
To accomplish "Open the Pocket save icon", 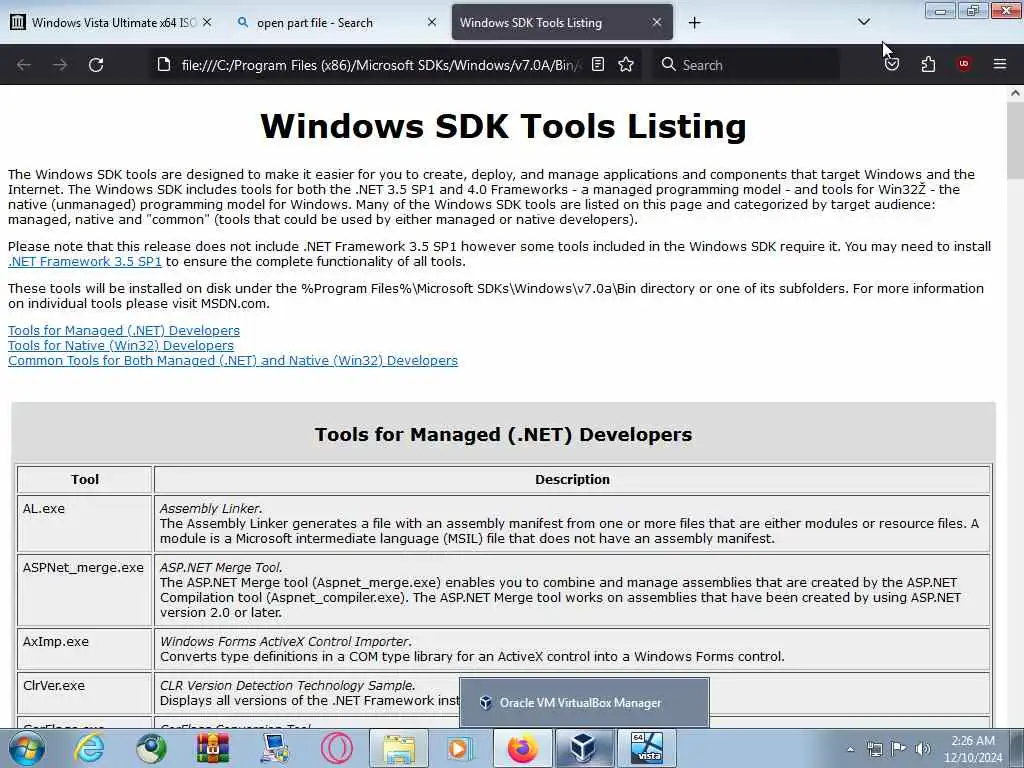I will [892, 64].
